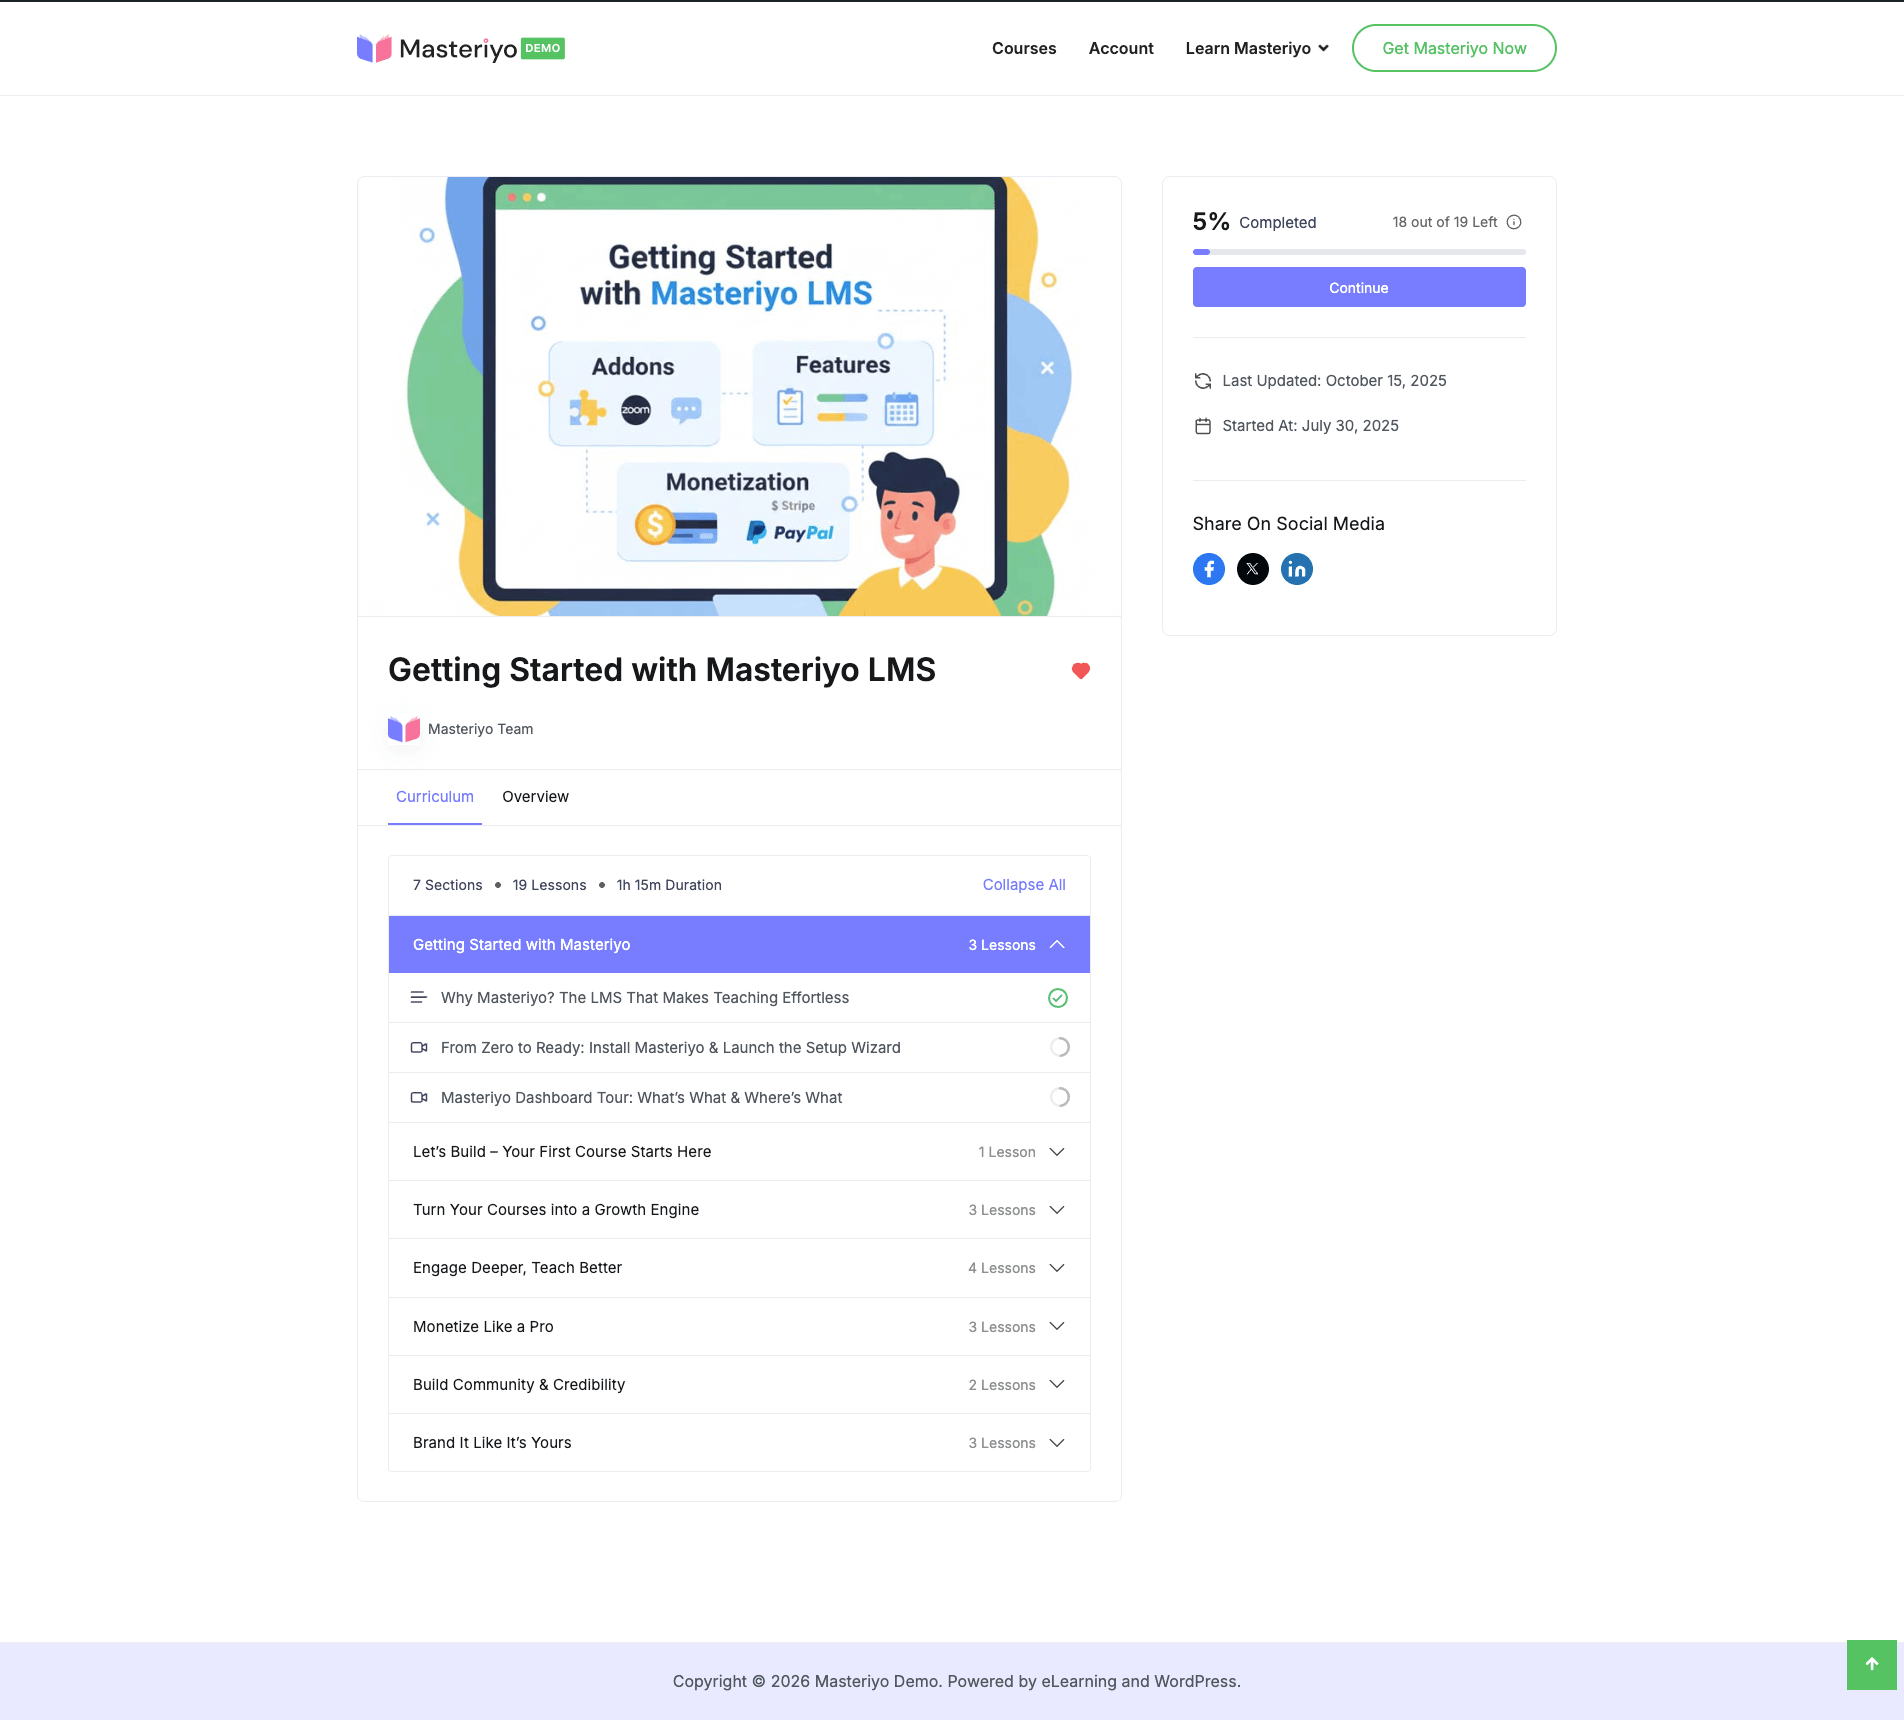Open lesson Masteriyo Dashboard Tour
The image size is (1904, 1720).
click(642, 1098)
